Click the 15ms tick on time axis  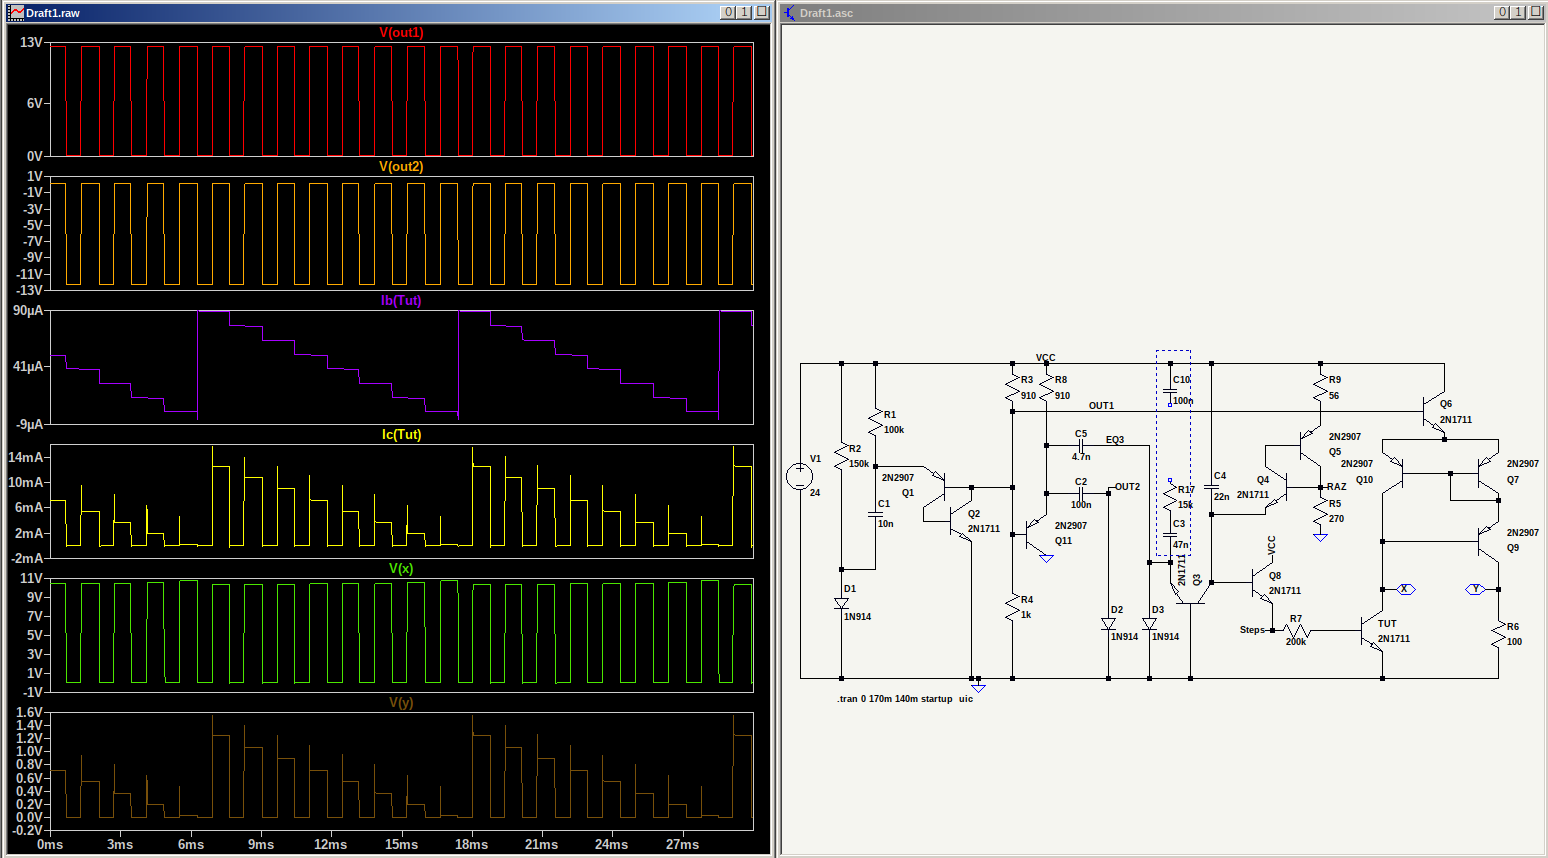[401, 845]
